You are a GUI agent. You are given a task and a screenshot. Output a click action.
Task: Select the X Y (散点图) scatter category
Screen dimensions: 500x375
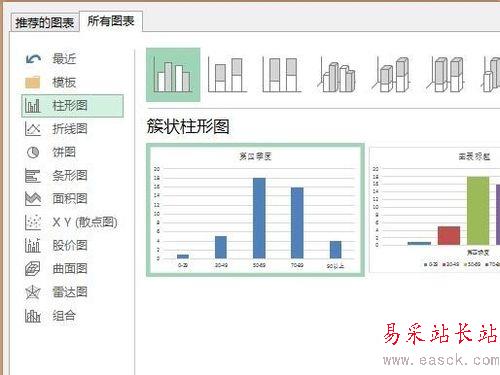pos(85,222)
